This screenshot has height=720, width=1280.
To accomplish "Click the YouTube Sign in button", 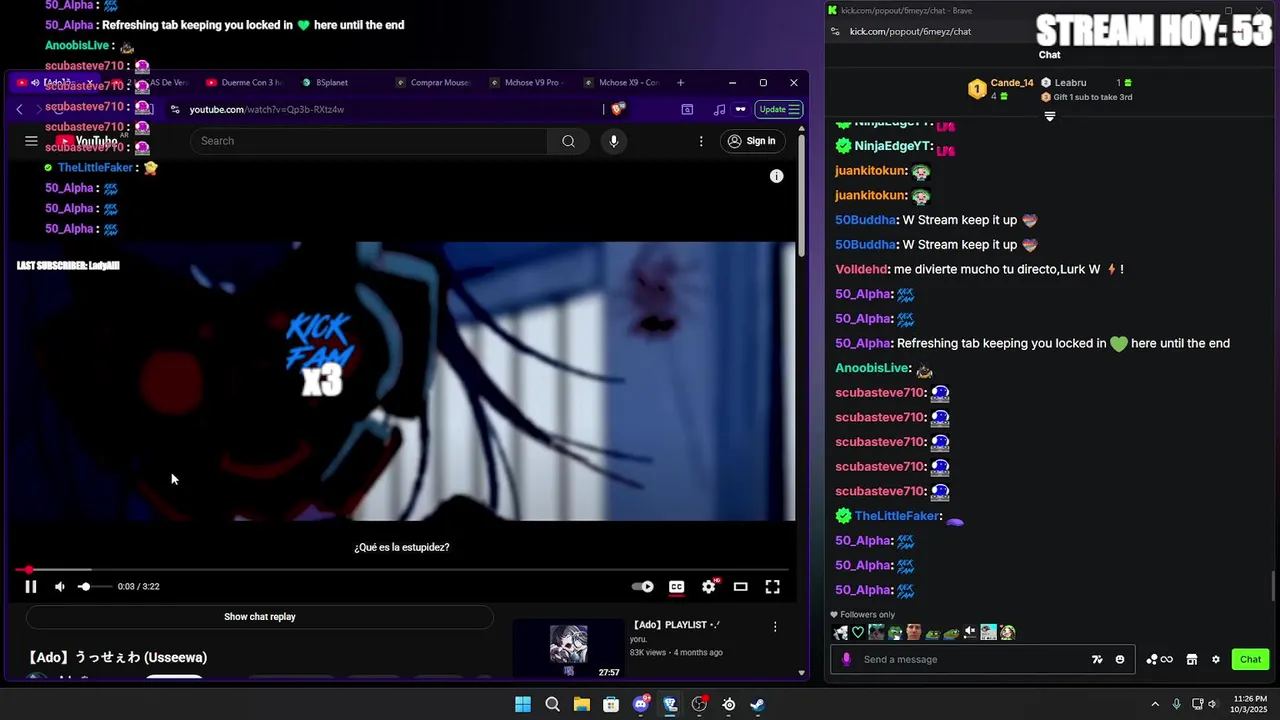I will pos(751,141).
